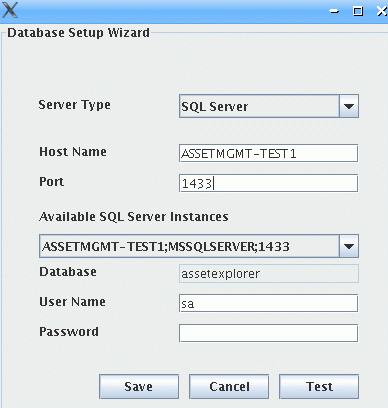Test the database connection
388x408 pixels.
click(x=319, y=387)
